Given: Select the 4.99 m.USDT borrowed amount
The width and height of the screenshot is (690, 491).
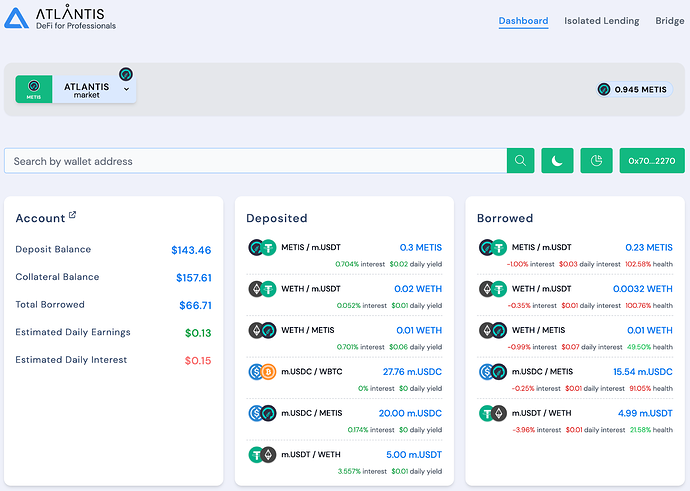Looking at the screenshot, I should point(645,413).
